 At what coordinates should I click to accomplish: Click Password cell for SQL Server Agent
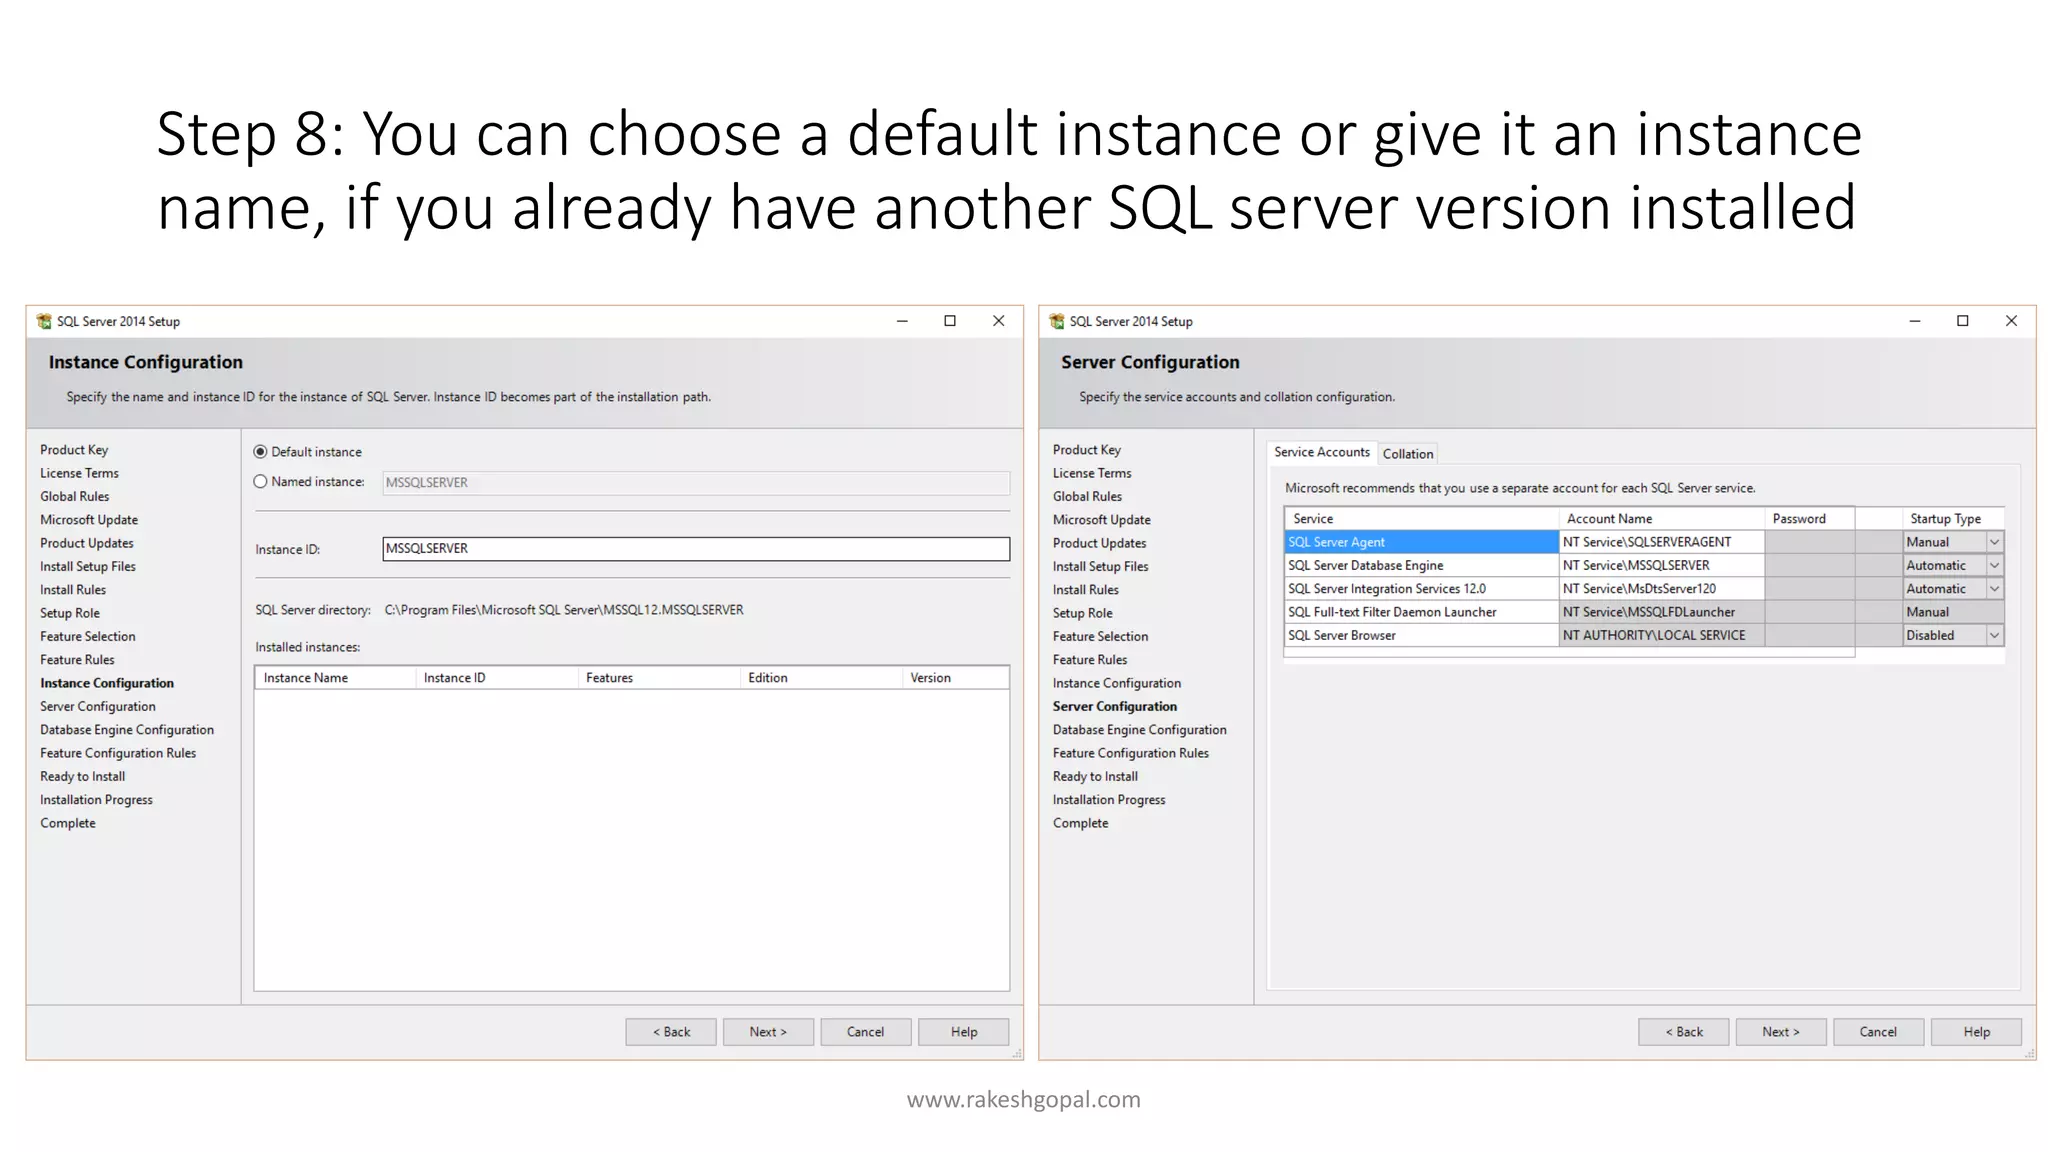[x=1810, y=542]
